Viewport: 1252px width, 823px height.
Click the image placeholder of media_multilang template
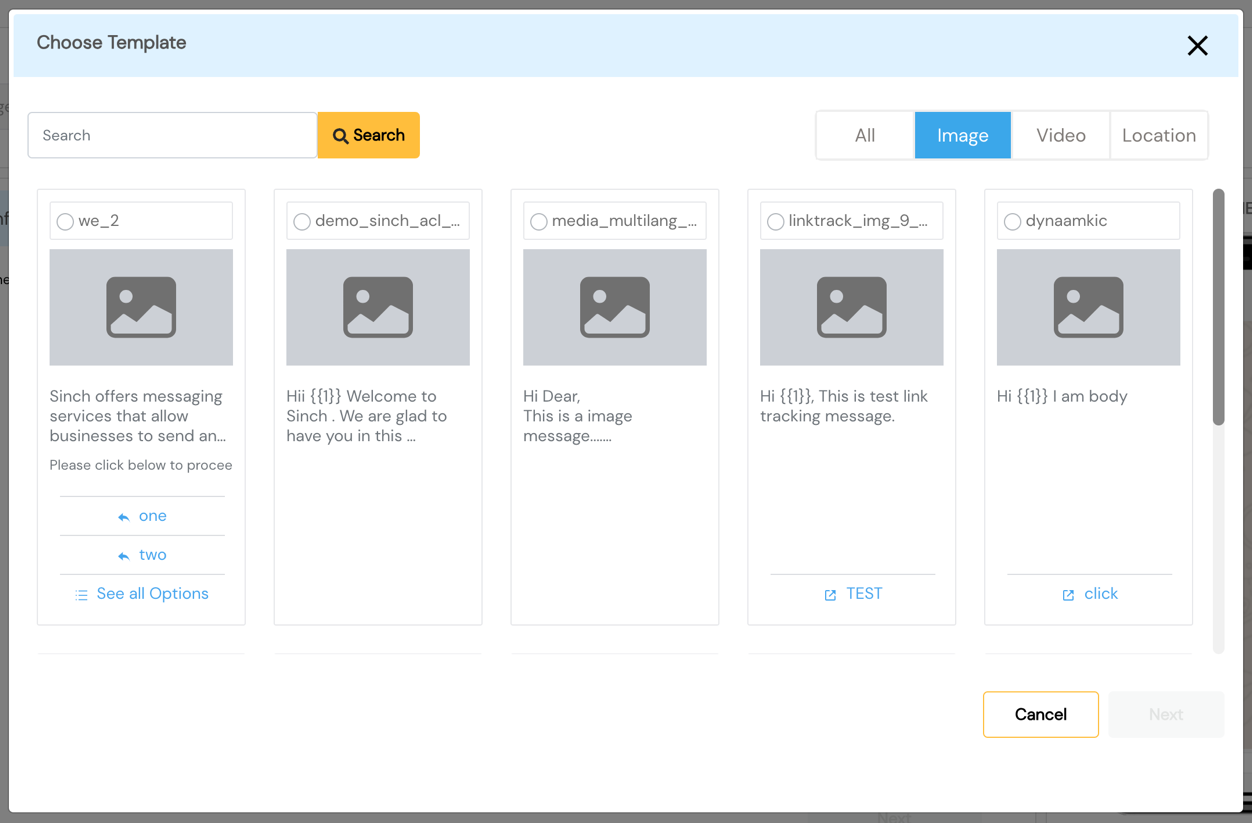pos(615,307)
